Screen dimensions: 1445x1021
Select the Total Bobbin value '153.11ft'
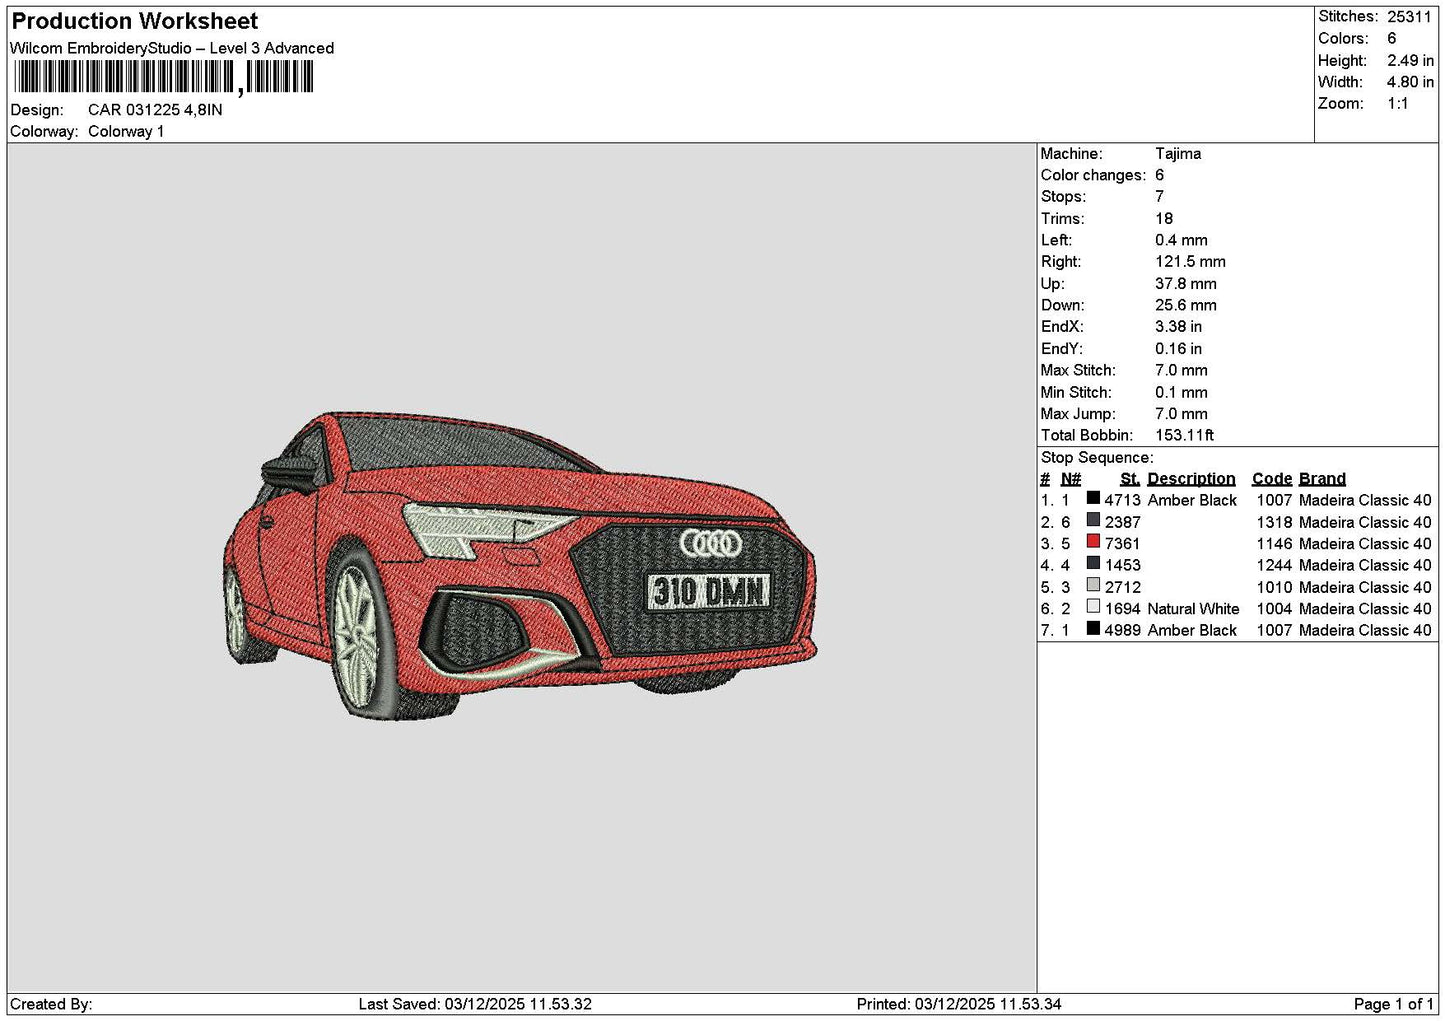point(1185,436)
